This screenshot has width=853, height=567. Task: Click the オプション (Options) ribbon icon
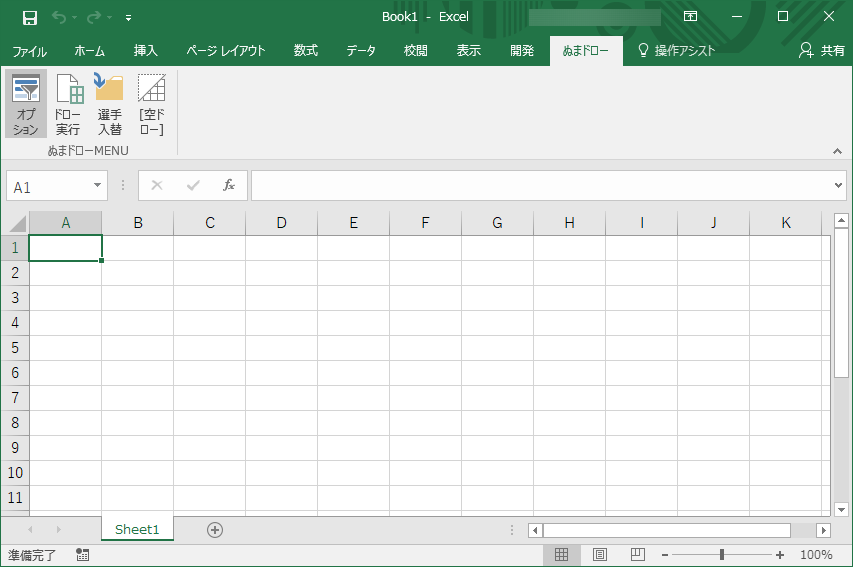click(26, 104)
